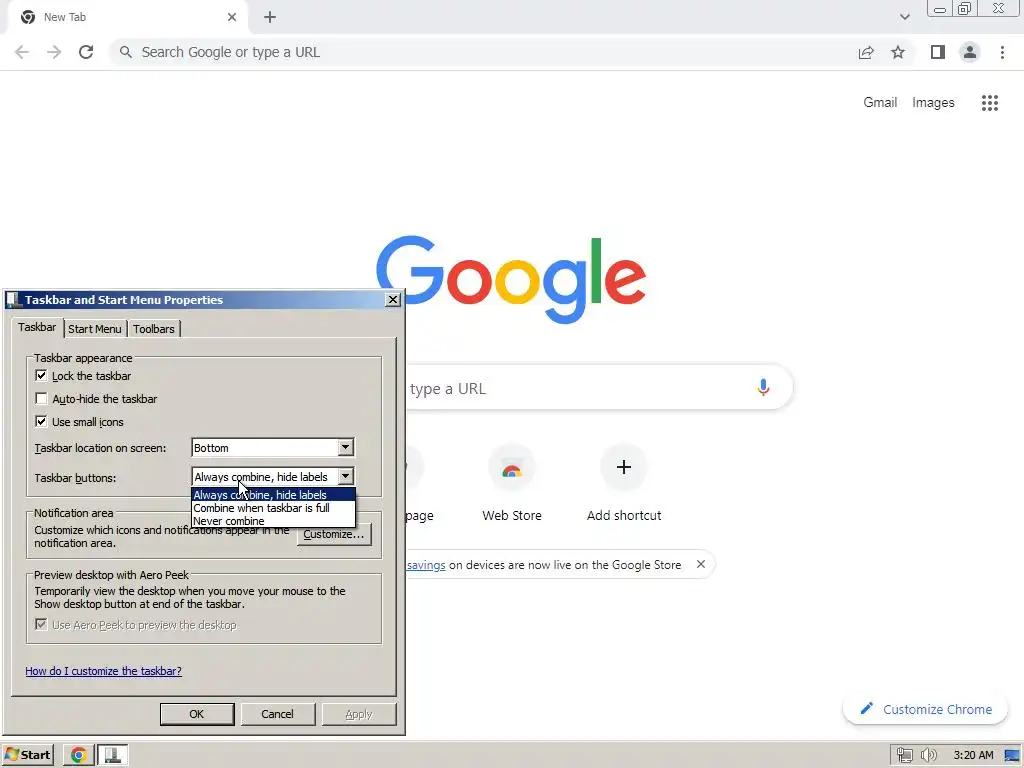Open the Google apps grid
This screenshot has height=768, width=1024.
tap(989, 103)
